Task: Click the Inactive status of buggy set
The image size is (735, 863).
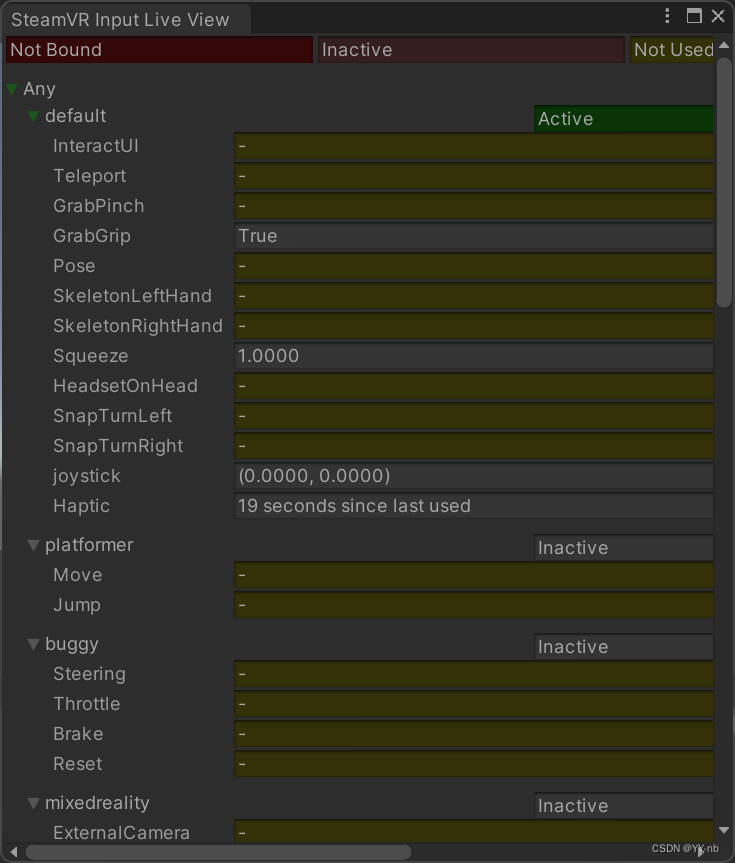Action: [x=623, y=647]
